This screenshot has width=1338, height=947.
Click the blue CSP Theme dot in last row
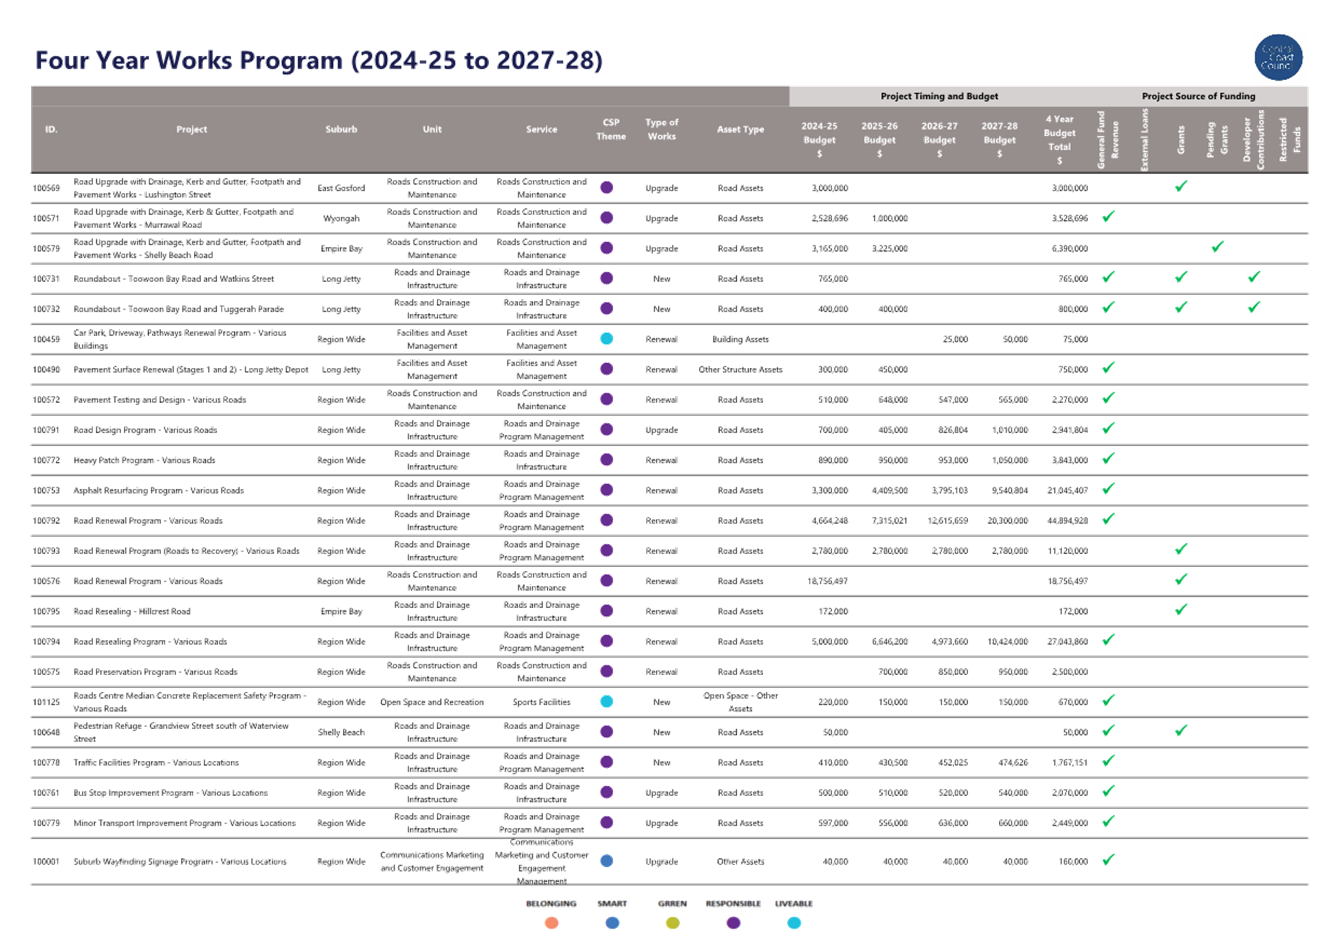[x=606, y=861]
